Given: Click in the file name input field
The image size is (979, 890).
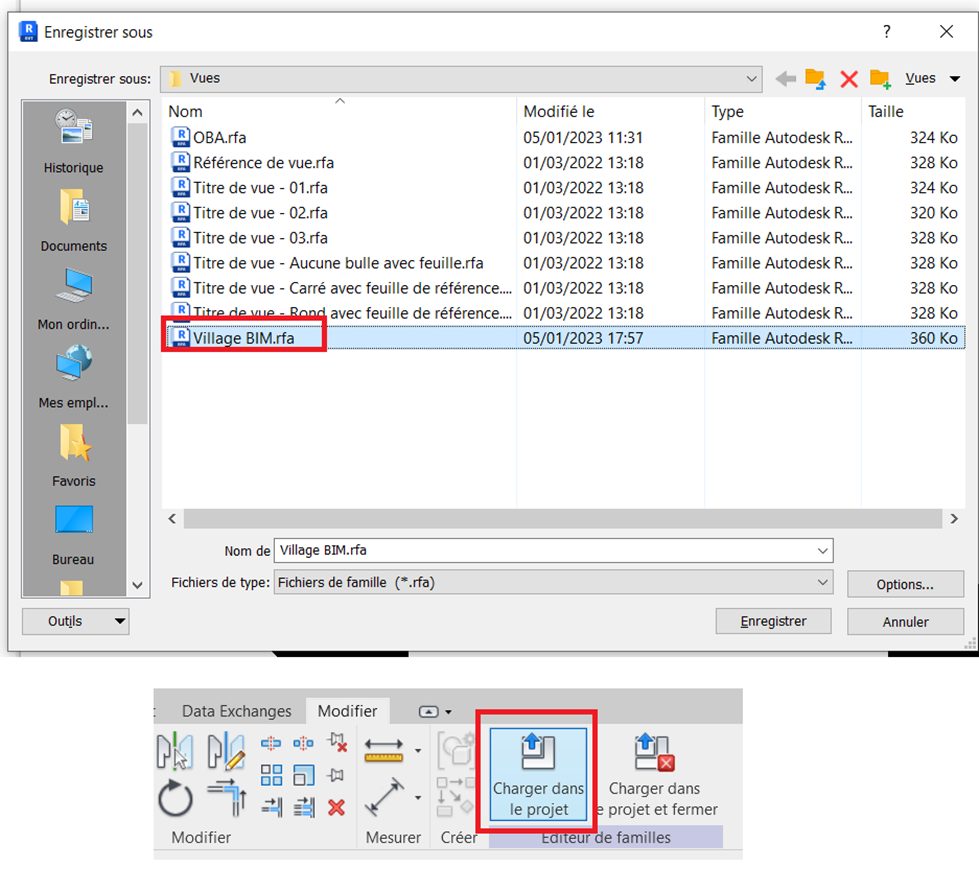Looking at the screenshot, I should (x=544, y=551).
